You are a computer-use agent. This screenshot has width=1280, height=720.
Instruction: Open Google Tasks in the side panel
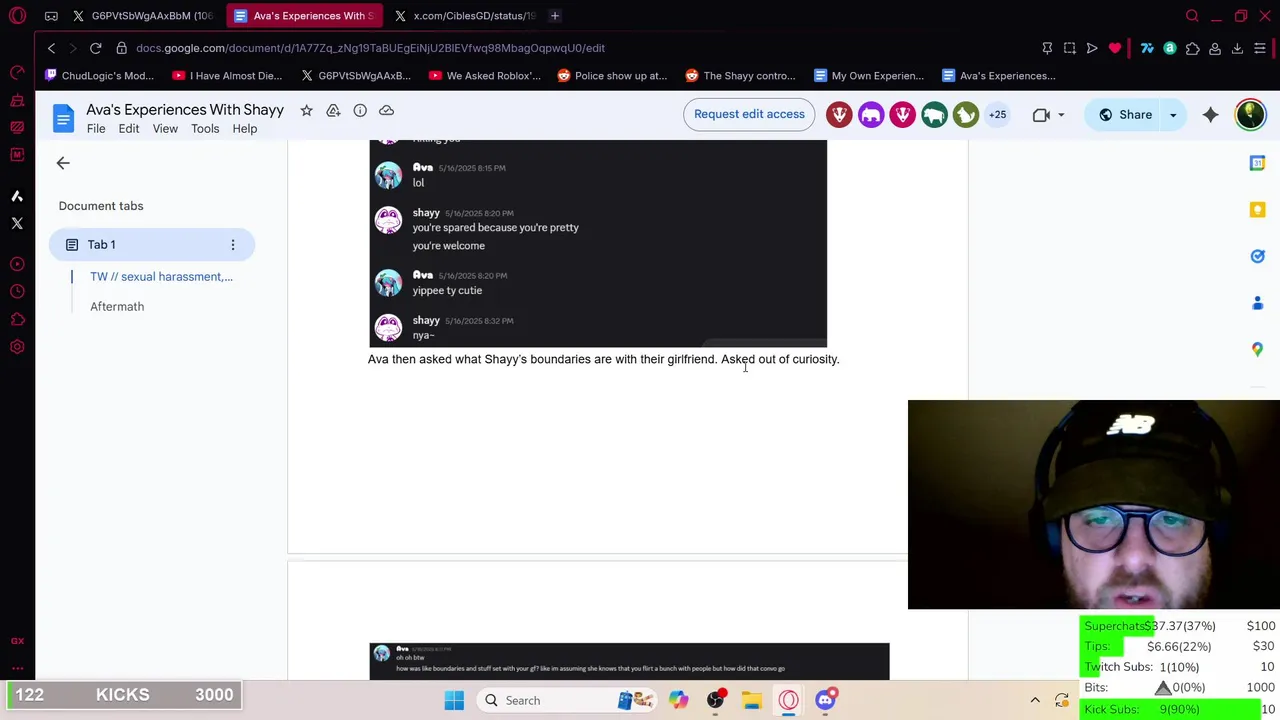pos(1257,256)
